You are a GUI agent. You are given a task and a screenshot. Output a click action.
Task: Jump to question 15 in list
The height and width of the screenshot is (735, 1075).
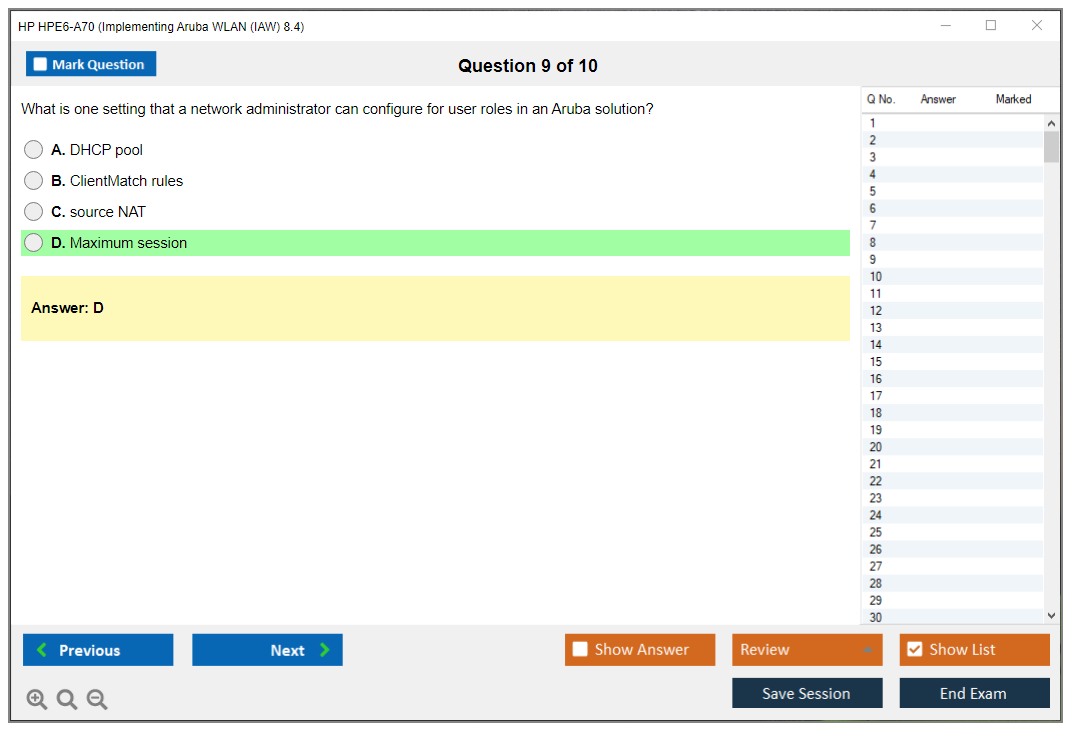click(876, 362)
